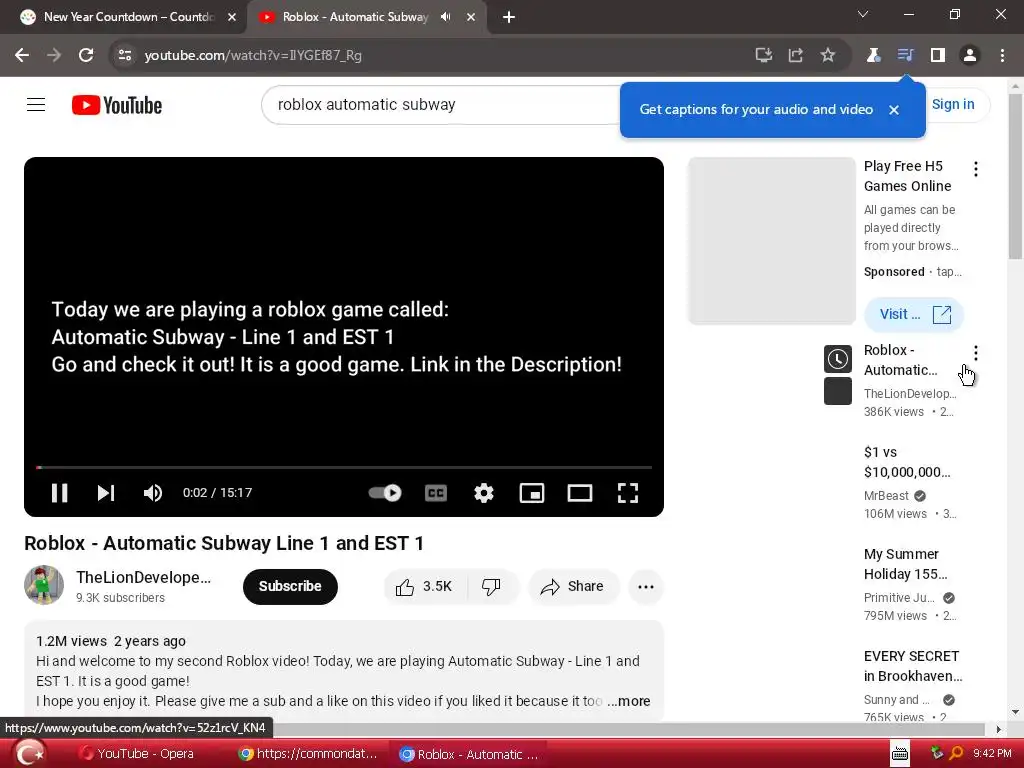Mute the video volume speaker icon
The height and width of the screenshot is (768, 1024).
[x=153, y=493]
